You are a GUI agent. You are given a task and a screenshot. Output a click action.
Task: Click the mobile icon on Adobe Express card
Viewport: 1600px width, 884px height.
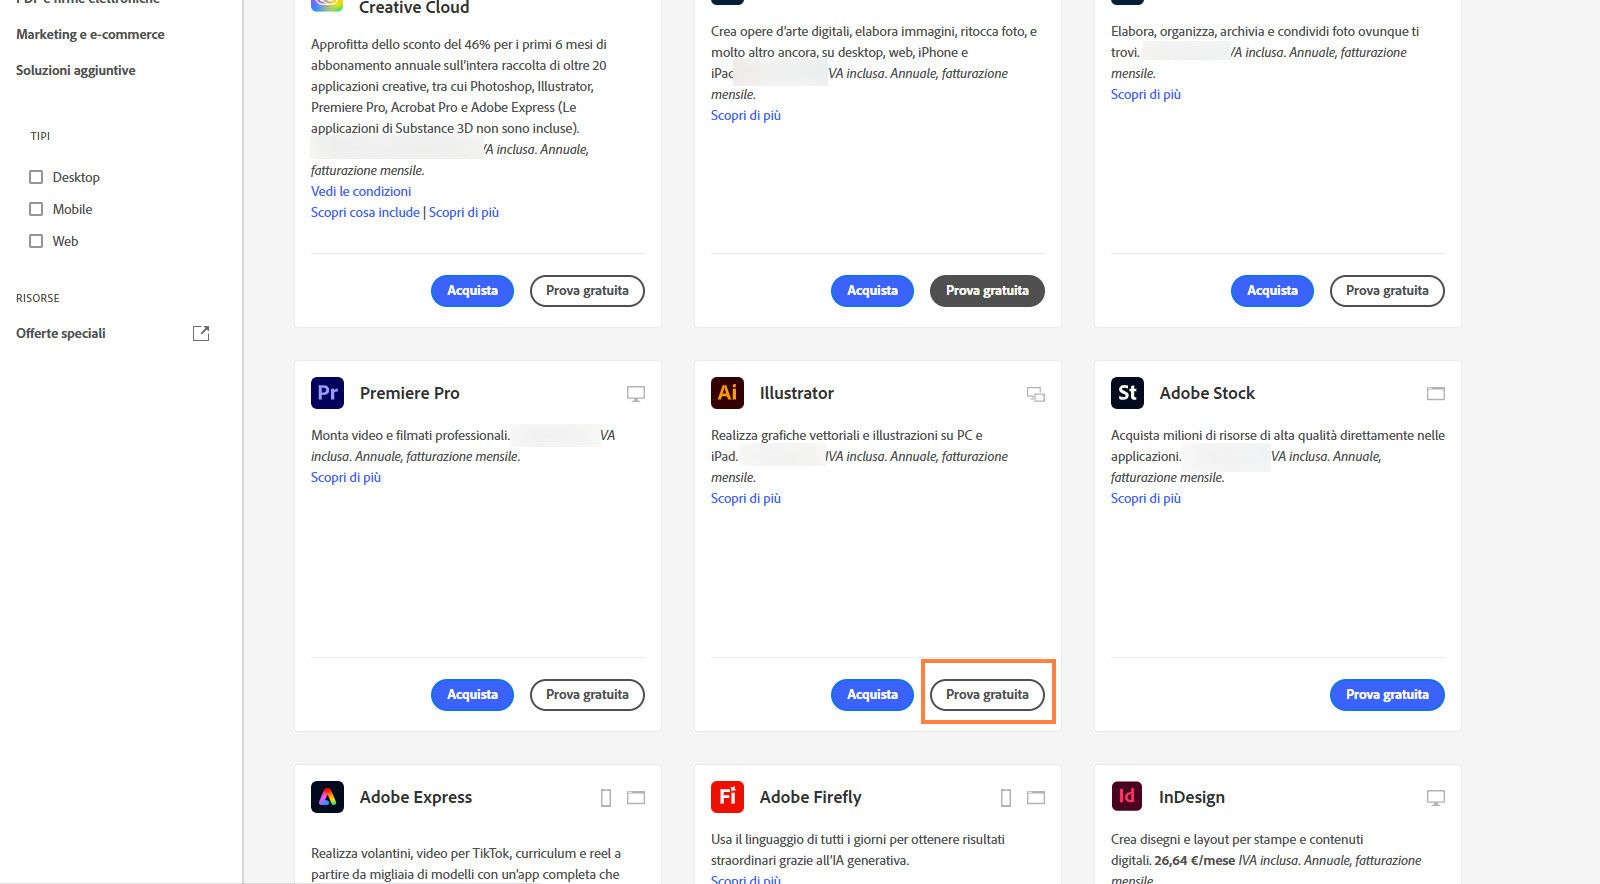tap(605, 798)
